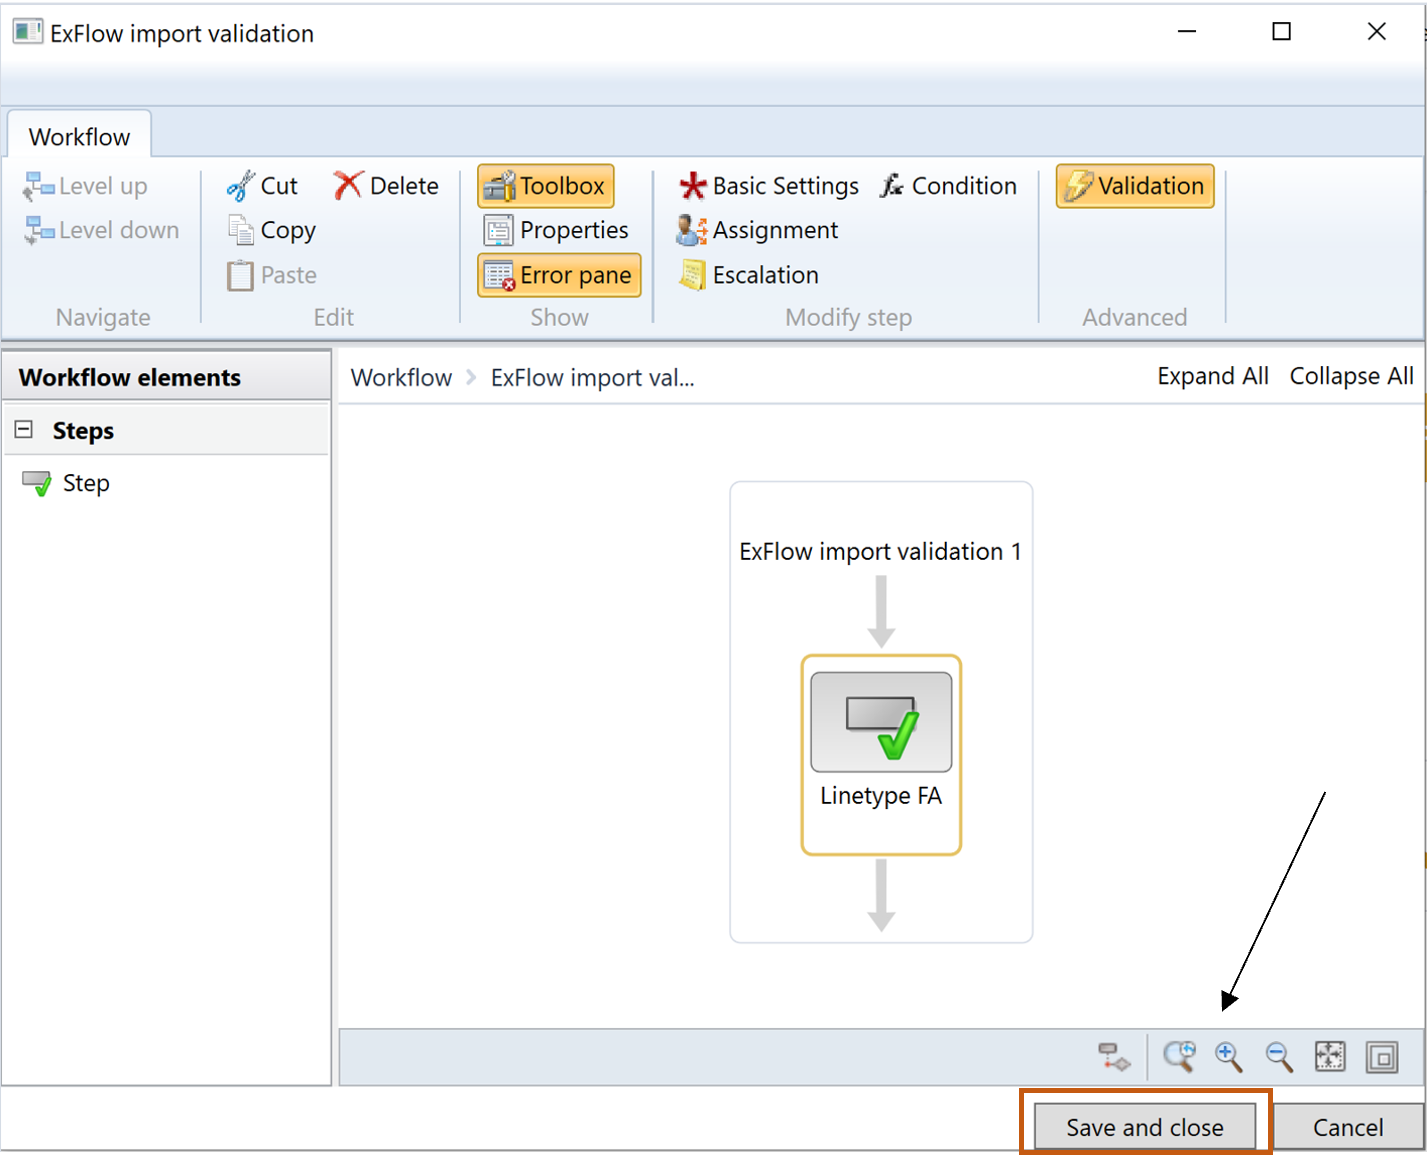Image resolution: width=1427 pixels, height=1162 pixels.
Task: Click the ExFlow import val... breadcrumb
Action: (592, 378)
